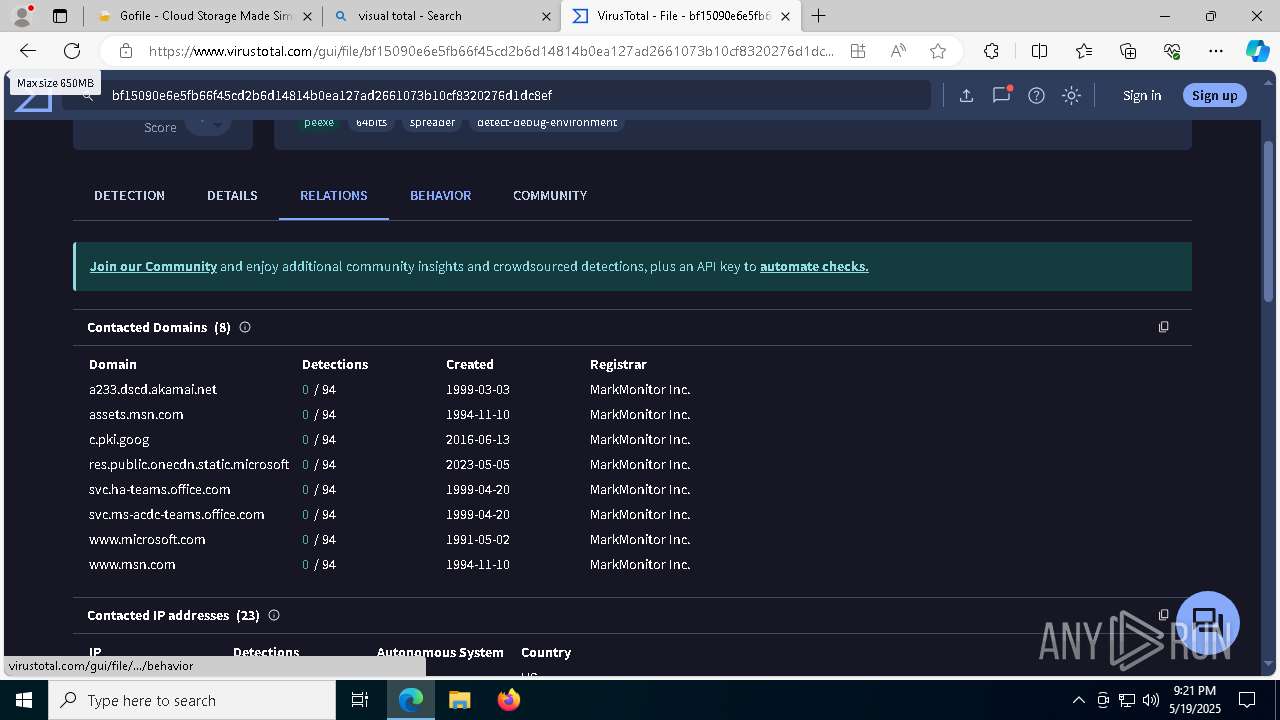1280x720 pixels.
Task: Select the RELATIONS tab
Action: pyautogui.click(x=334, y=195)
